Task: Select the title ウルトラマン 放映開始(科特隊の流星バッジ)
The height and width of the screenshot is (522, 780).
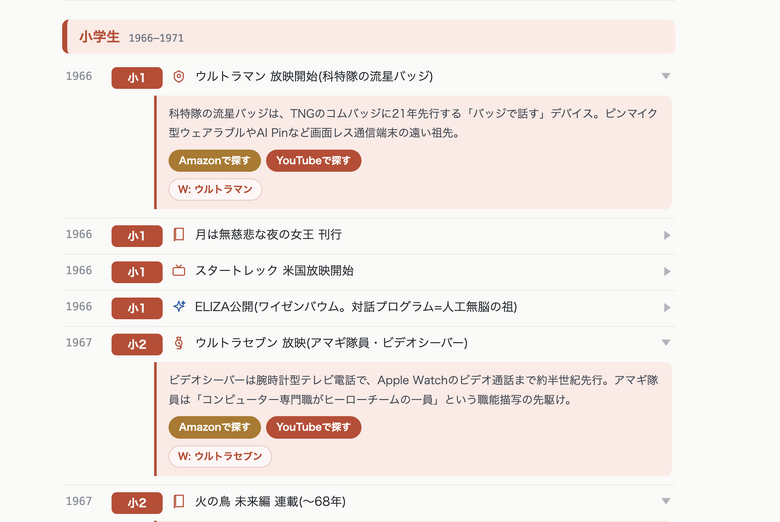Action: [314, 76]
